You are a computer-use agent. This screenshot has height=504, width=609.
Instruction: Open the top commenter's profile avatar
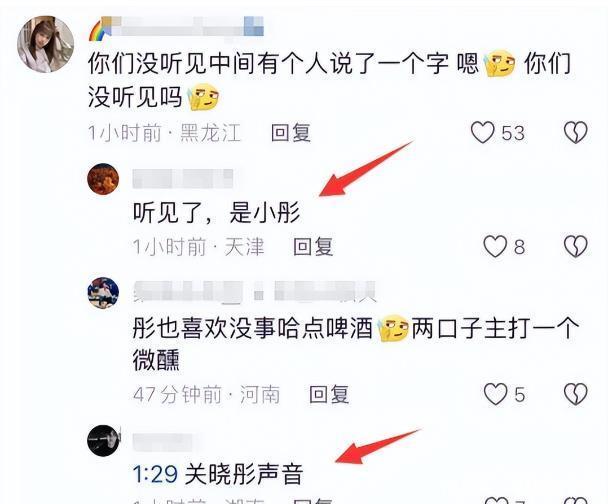[45, 44]
